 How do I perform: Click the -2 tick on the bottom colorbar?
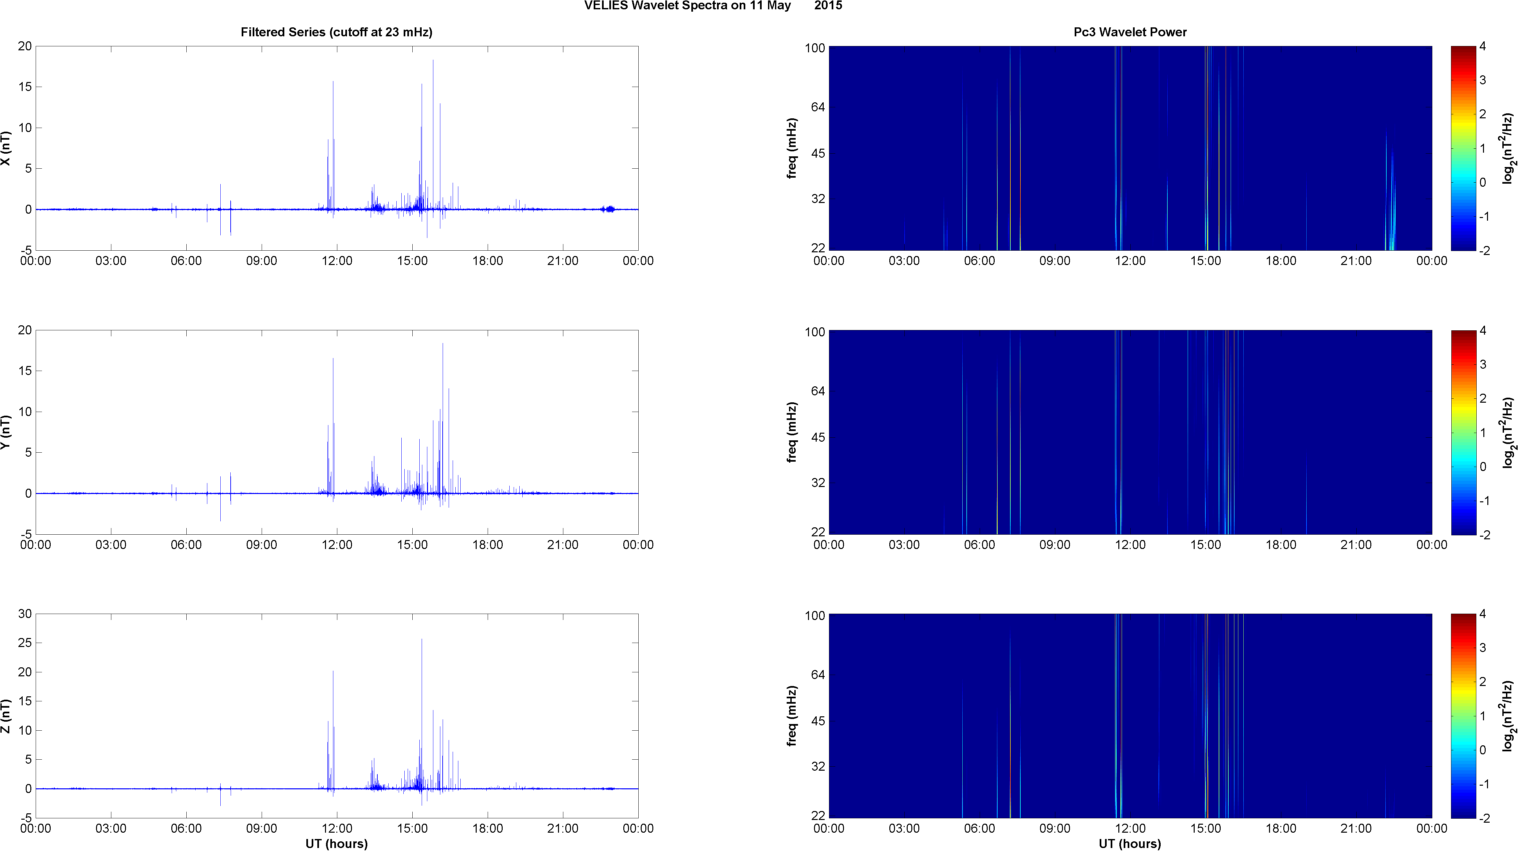1484,818
